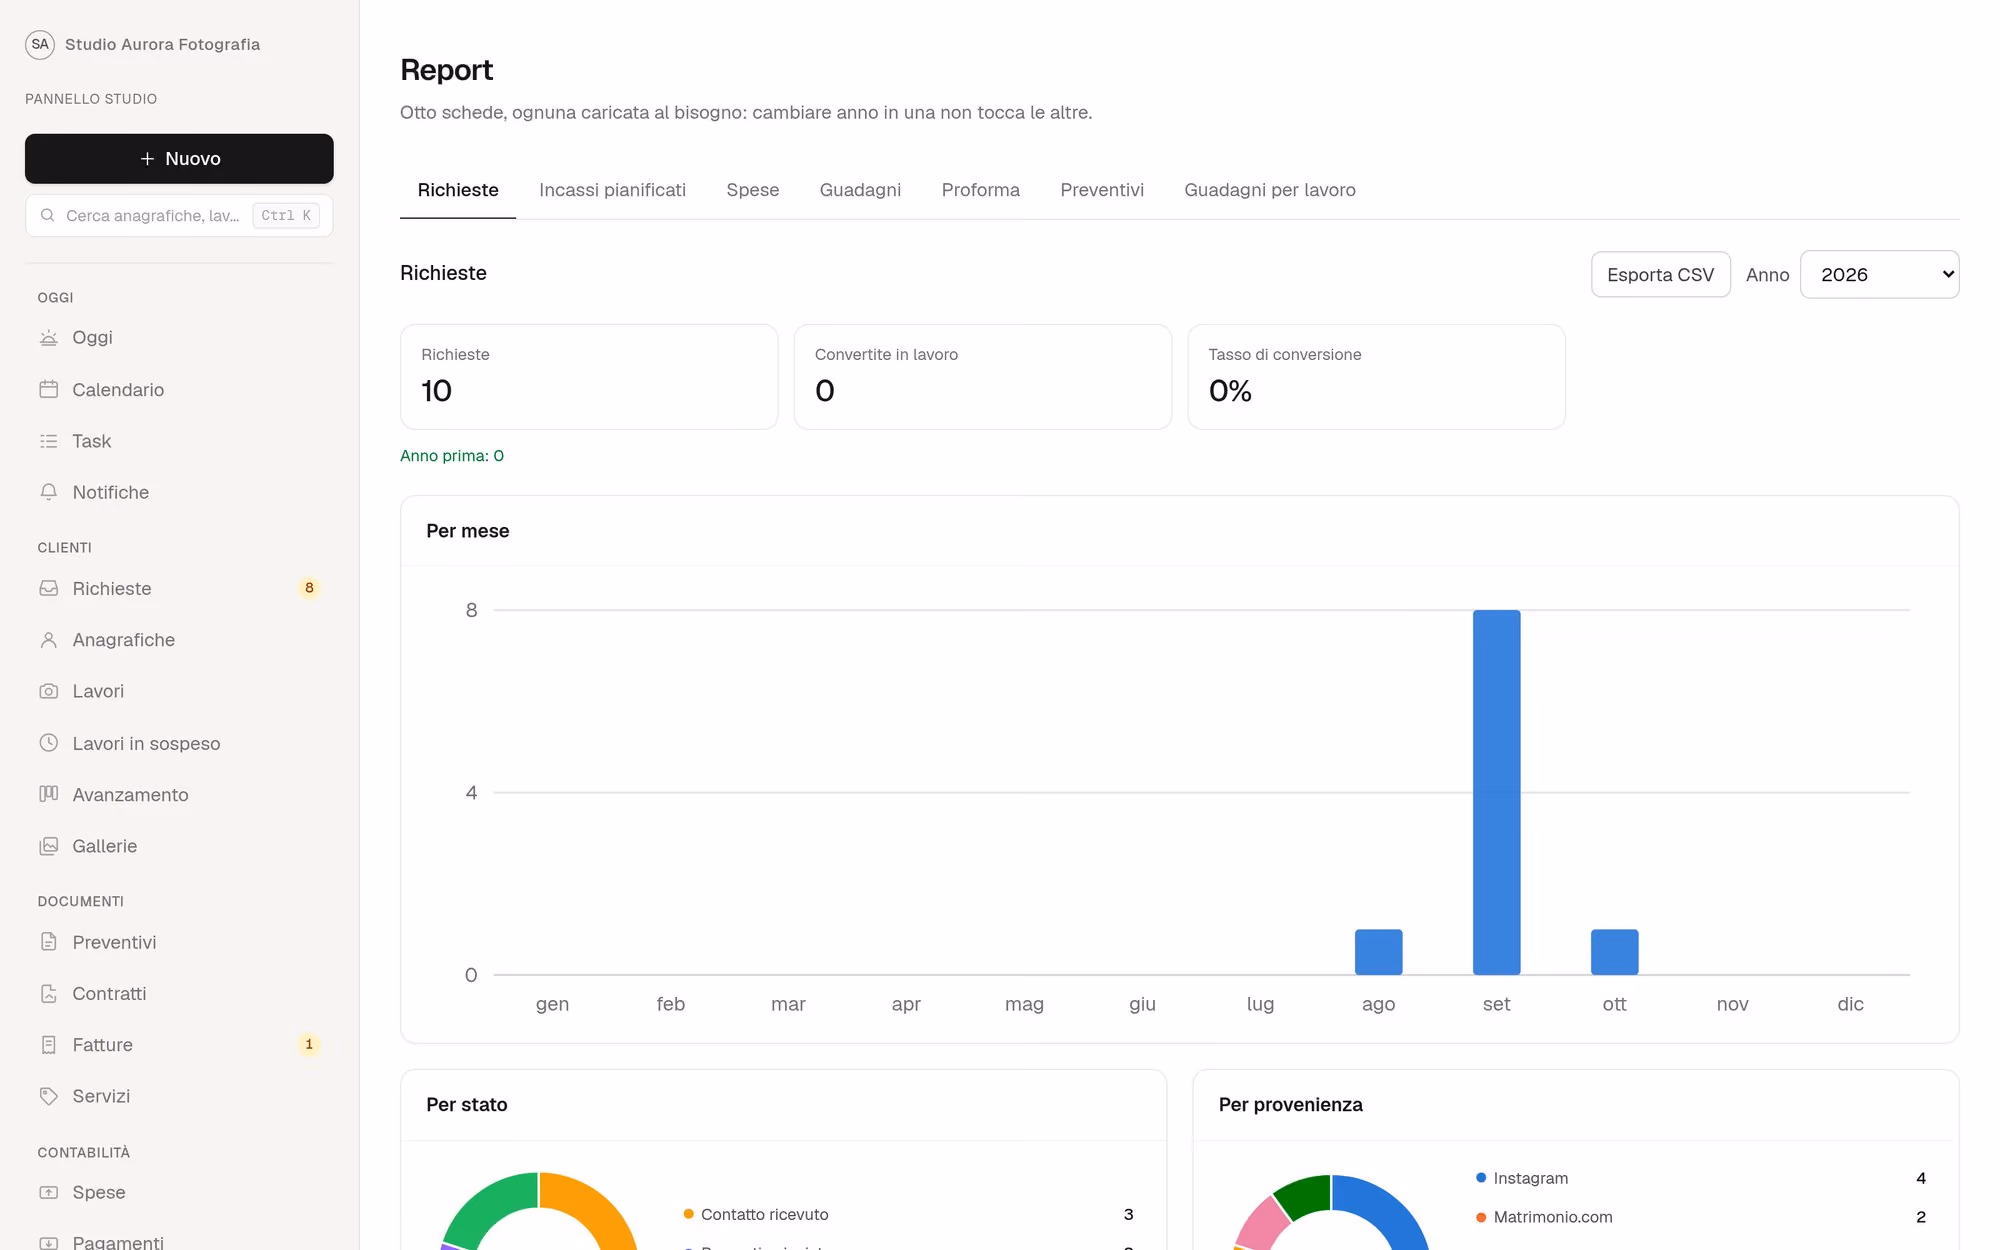Select the Proforma tab

pos(980,190)
